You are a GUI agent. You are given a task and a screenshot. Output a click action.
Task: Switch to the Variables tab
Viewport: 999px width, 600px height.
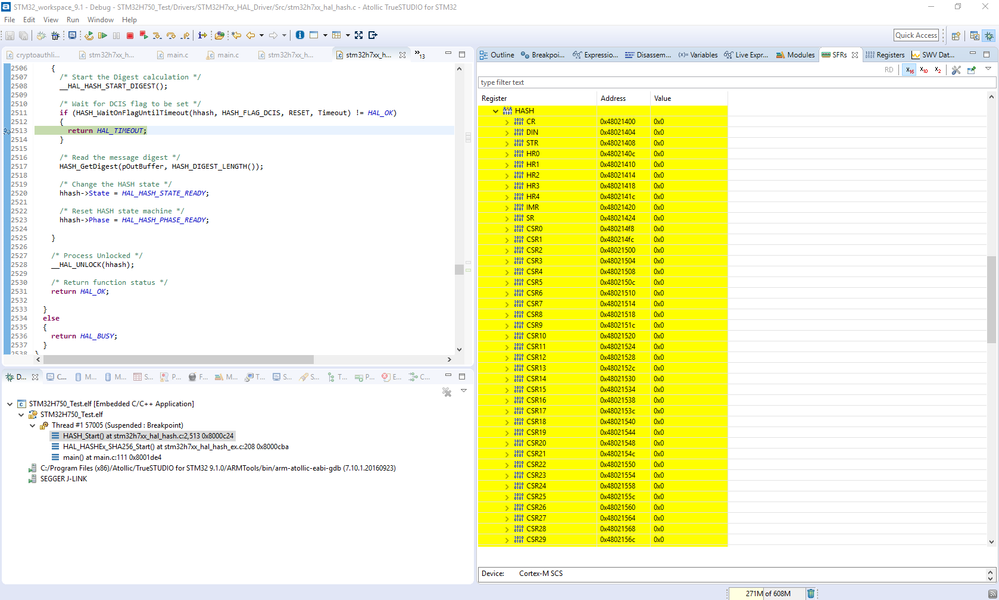pos(698,55)
